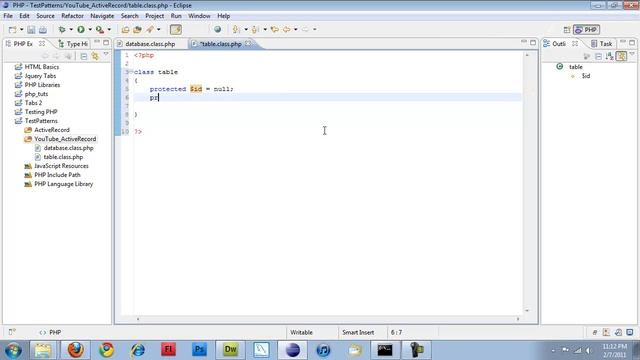
Task: Open the Previous Annotation dropdown arrow
Action: [x=265, y=29]
